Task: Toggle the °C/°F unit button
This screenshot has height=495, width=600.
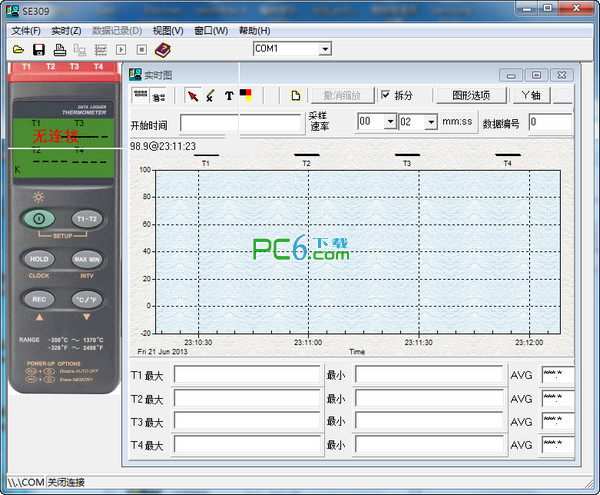Action: click(x=87, y=300)
